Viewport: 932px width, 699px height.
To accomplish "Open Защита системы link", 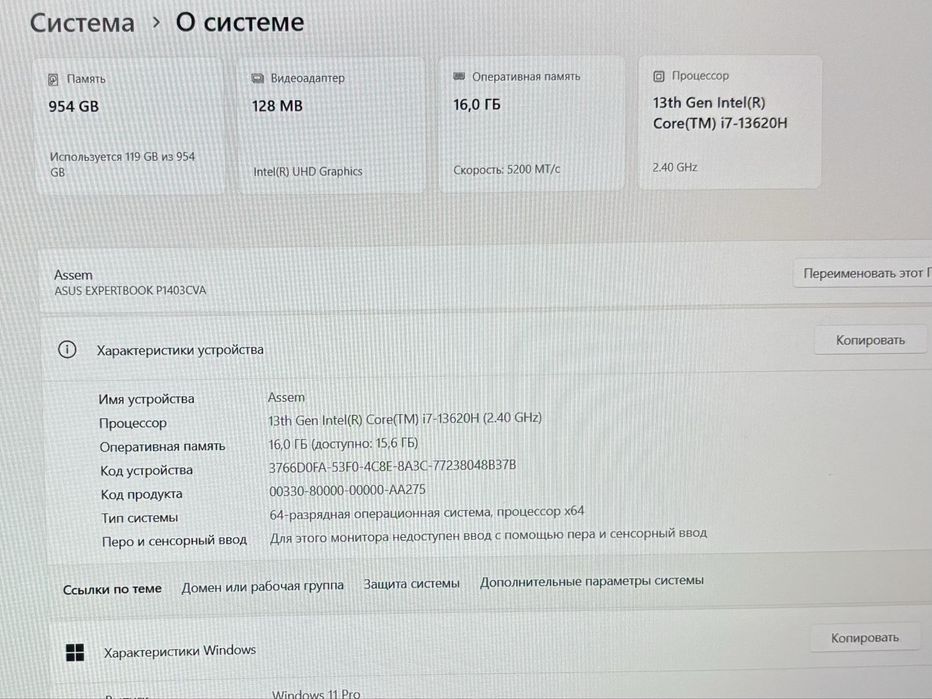I will click(411, 584).
